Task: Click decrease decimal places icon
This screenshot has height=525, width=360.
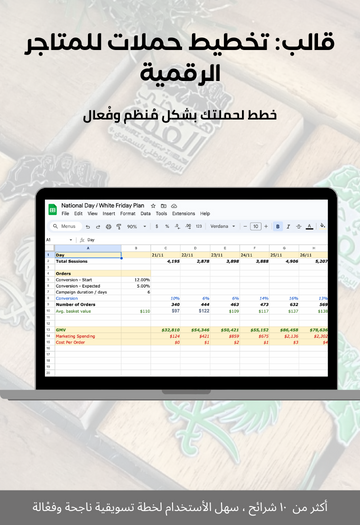Action: point(177,227)
